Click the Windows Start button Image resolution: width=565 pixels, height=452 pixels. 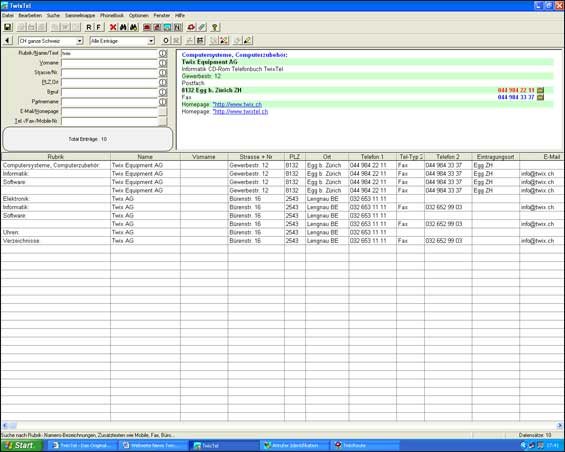click(22, 446)
